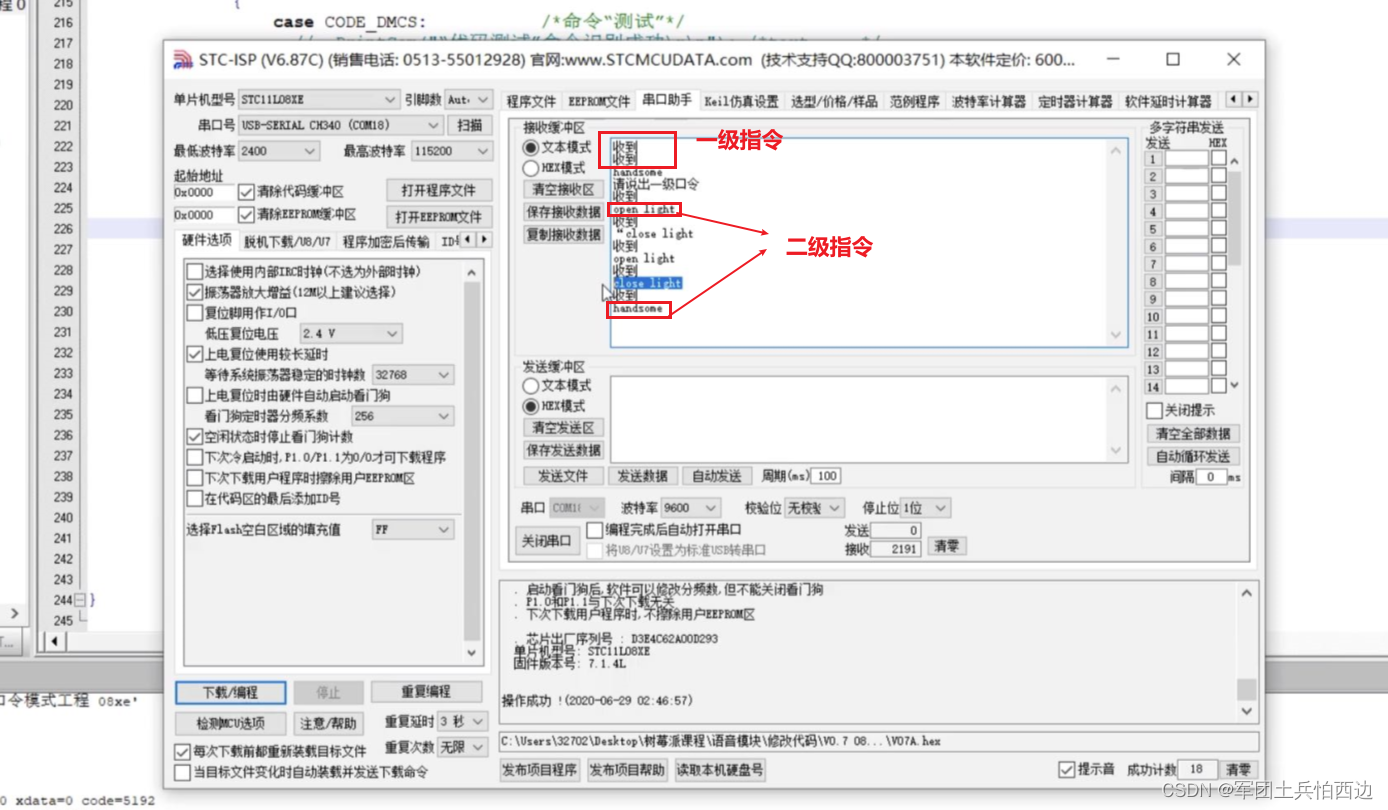Switch to the Keil仿真设置 tab

tap(741, 101)
